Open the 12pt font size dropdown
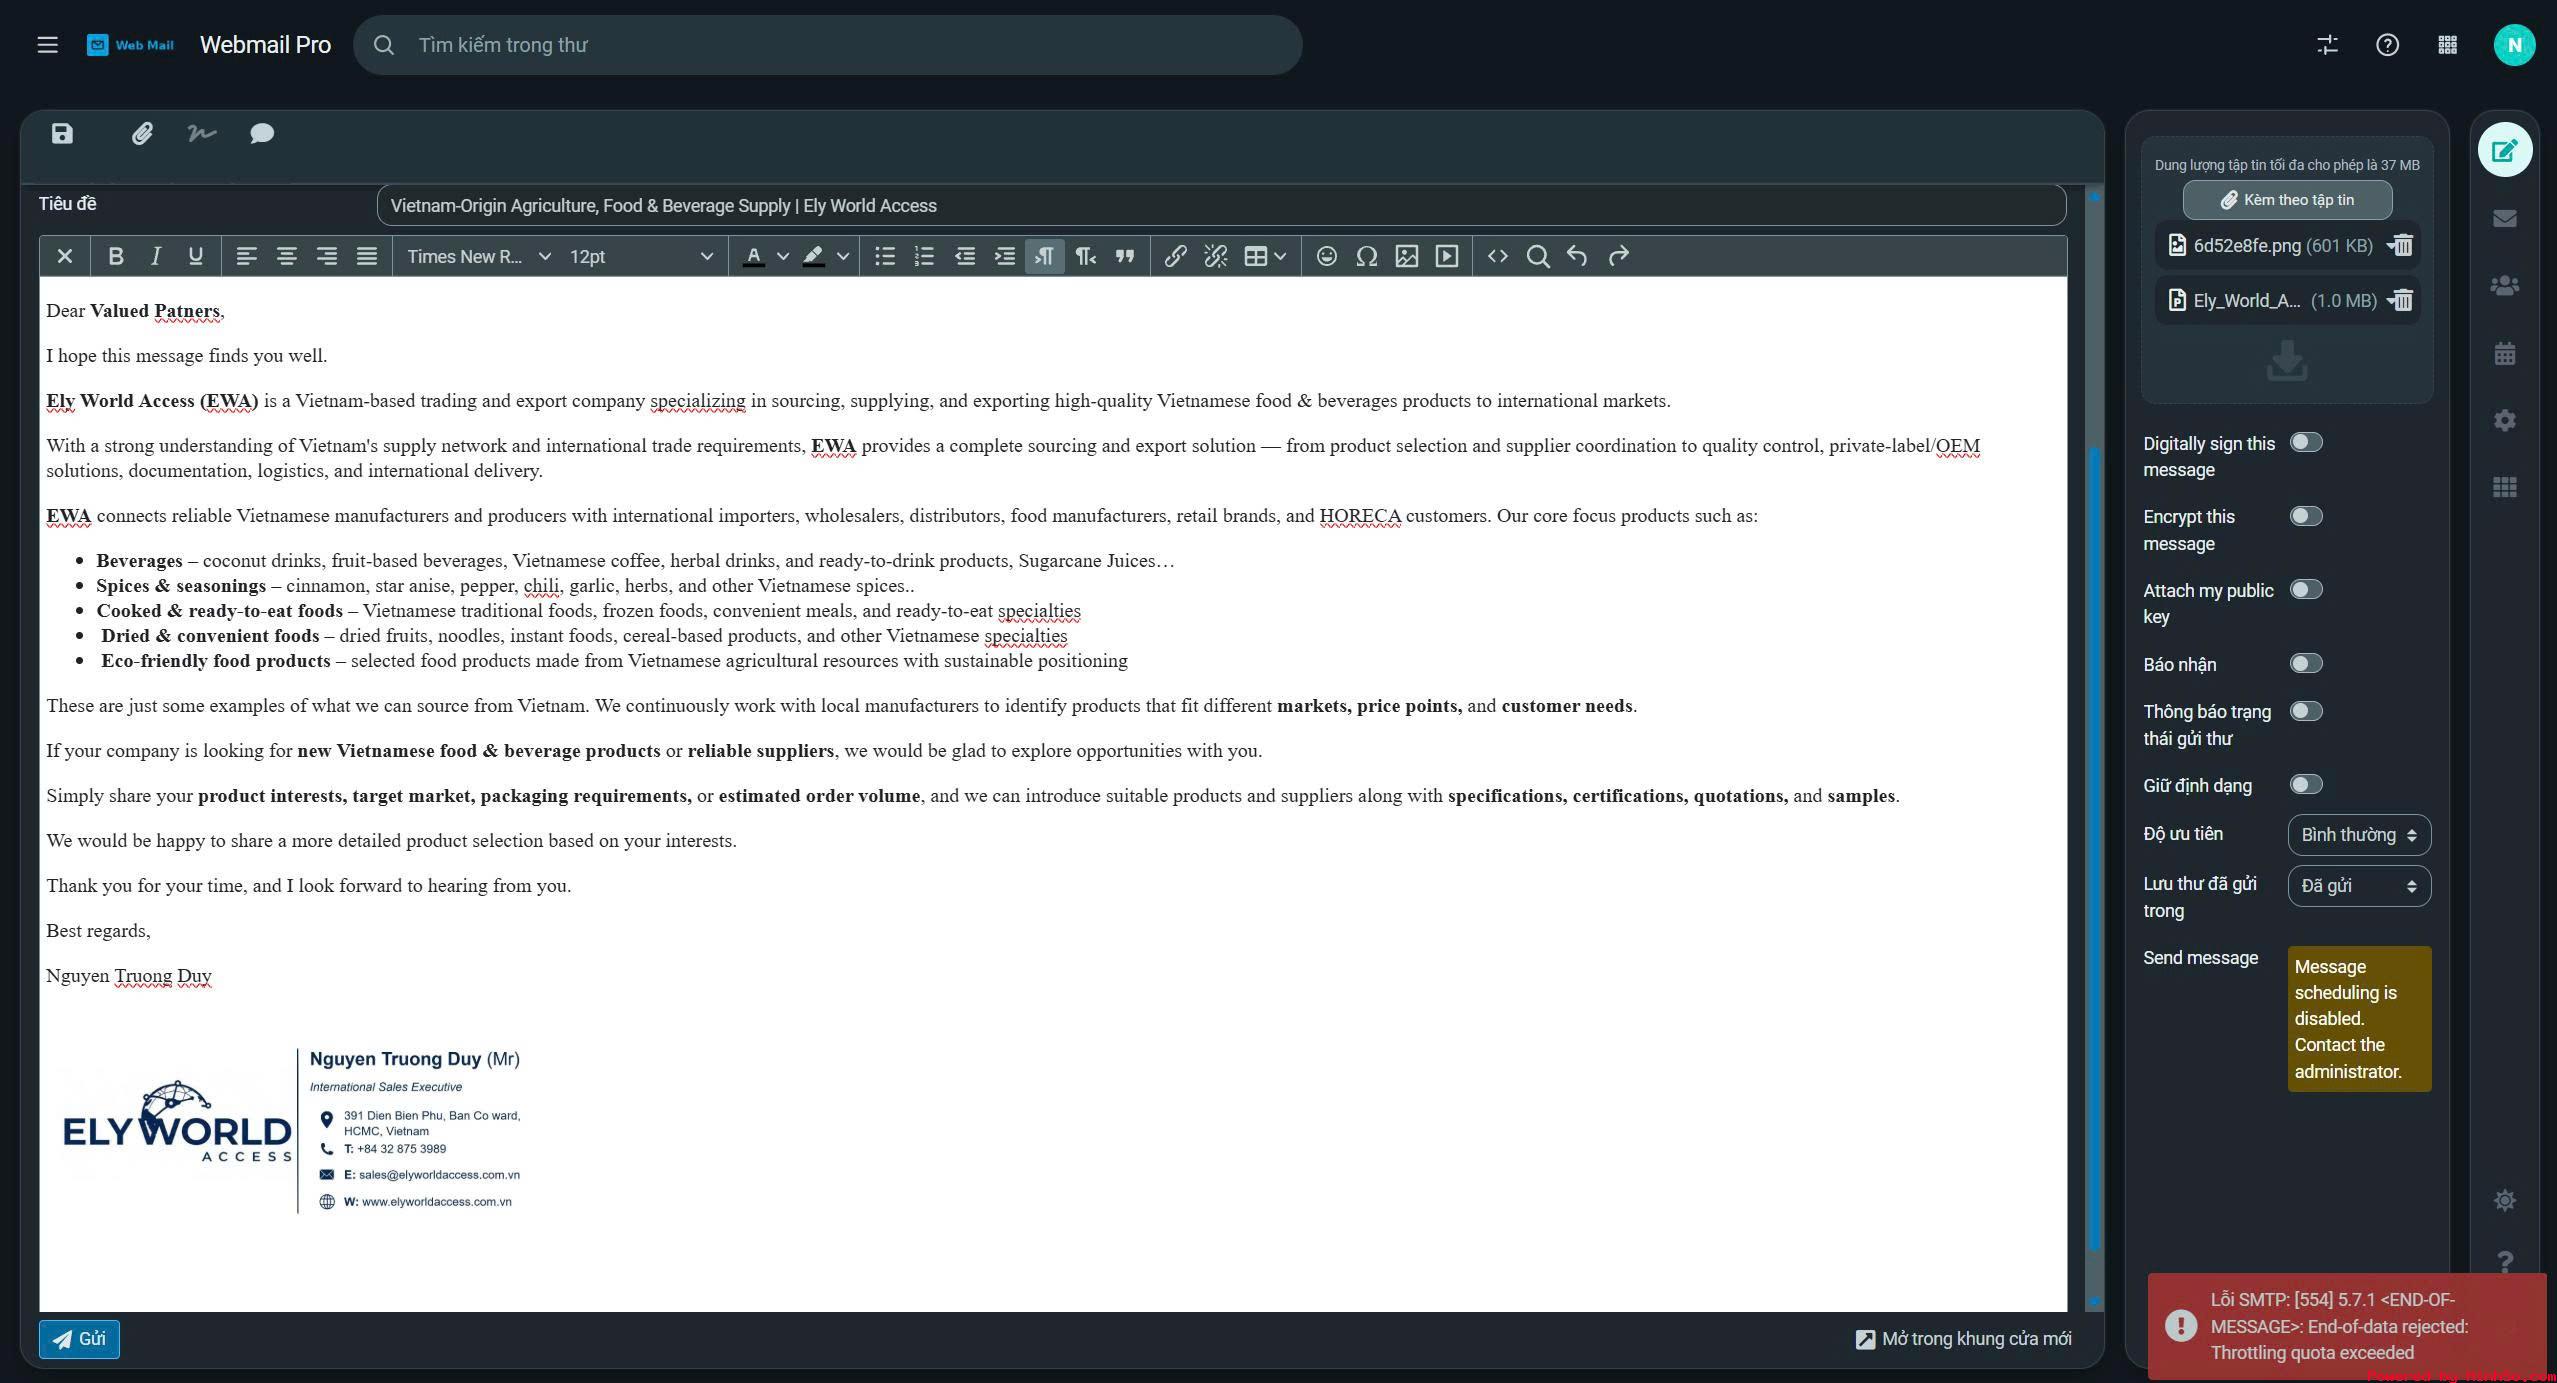 pyautogui.click(x=641, y=256)
